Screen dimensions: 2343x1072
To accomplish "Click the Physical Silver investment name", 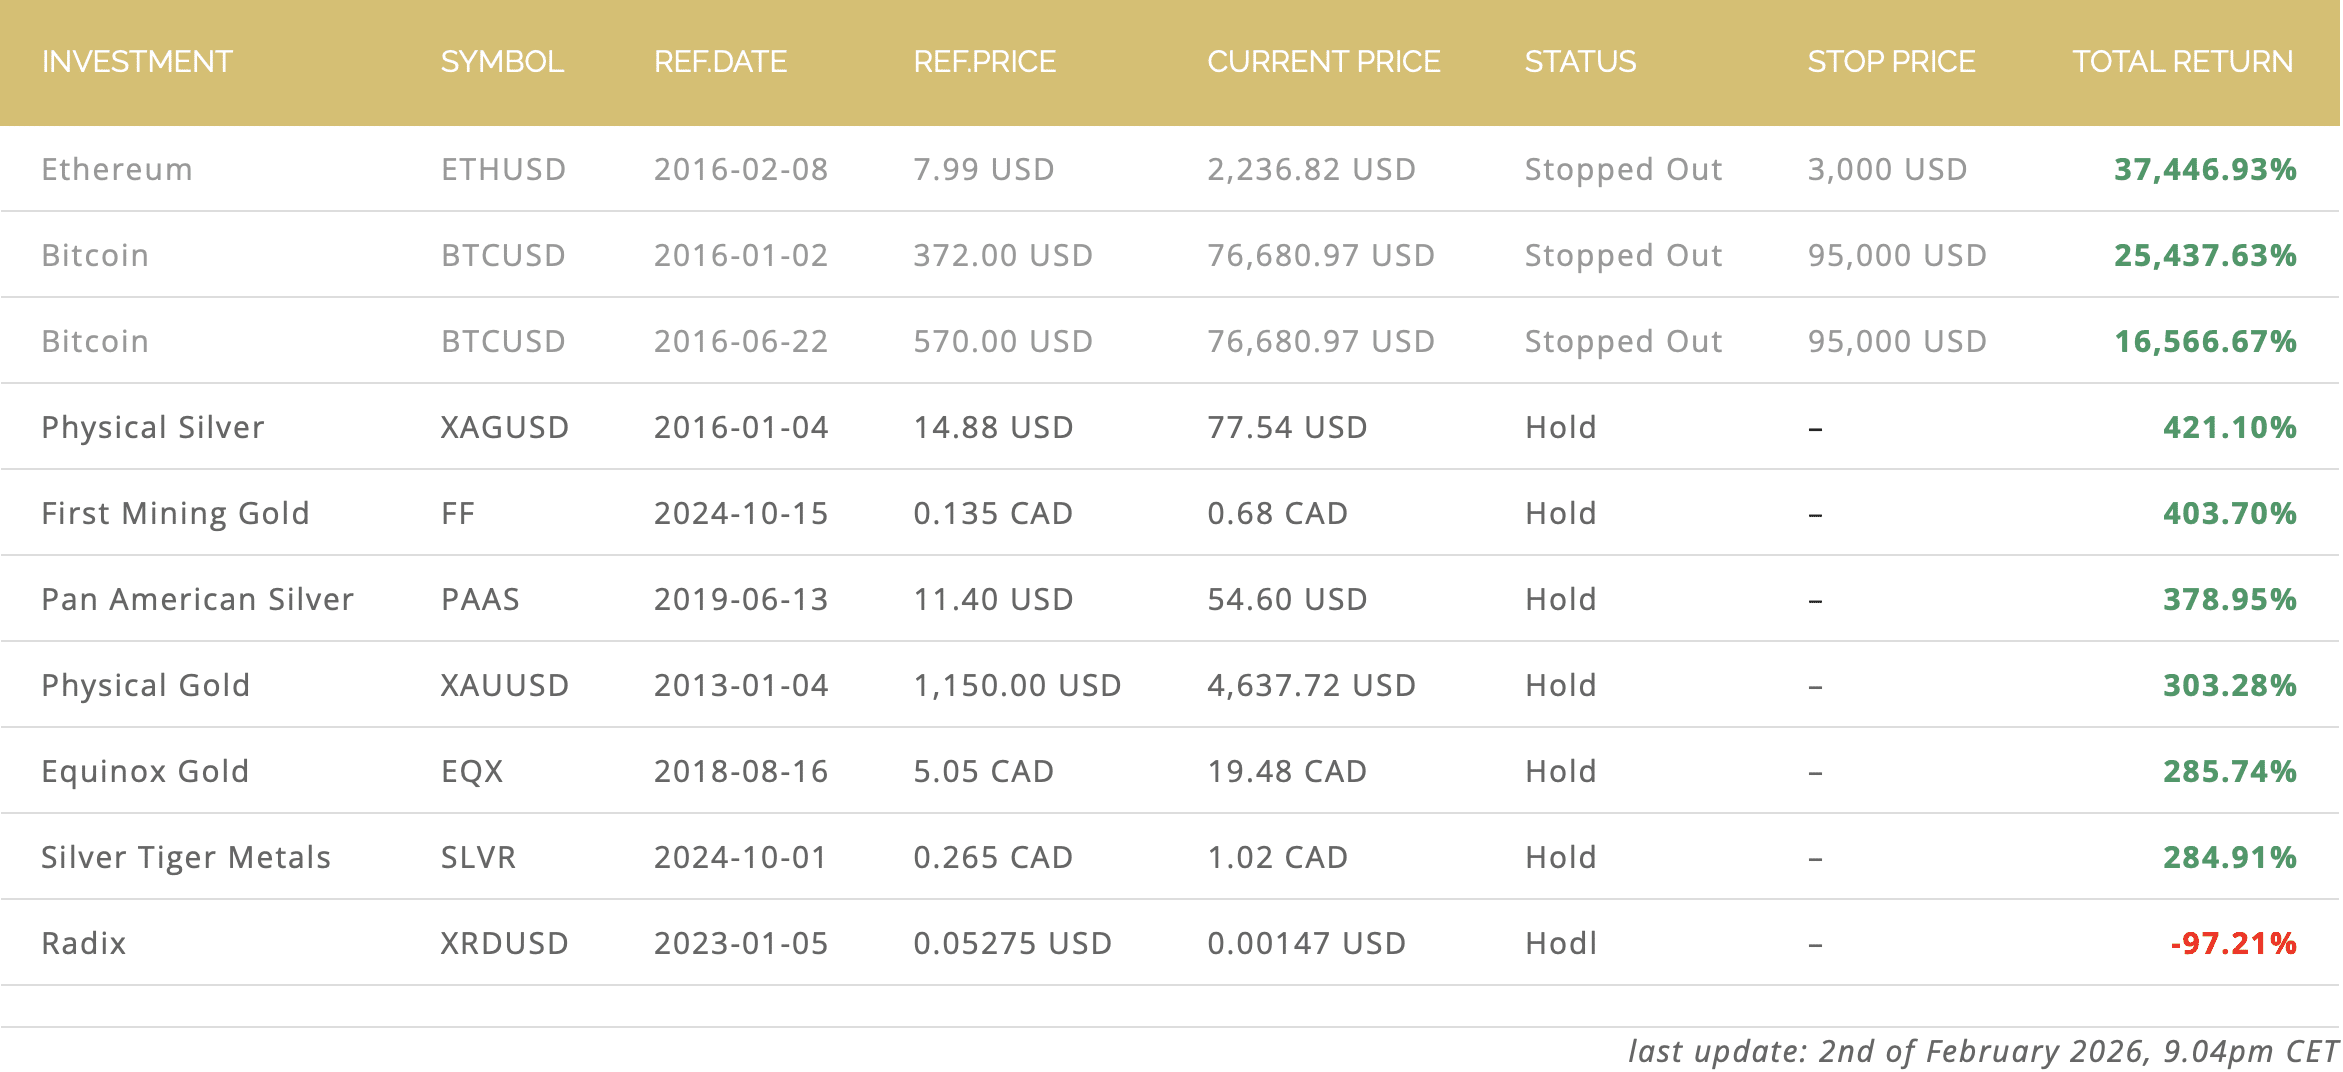I will click(153, 428).
